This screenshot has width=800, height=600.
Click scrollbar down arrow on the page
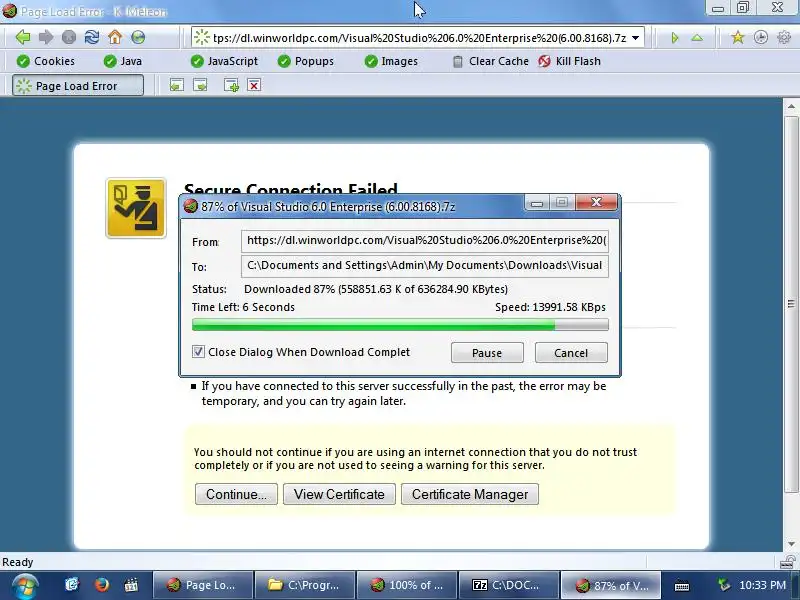[791, 544]
